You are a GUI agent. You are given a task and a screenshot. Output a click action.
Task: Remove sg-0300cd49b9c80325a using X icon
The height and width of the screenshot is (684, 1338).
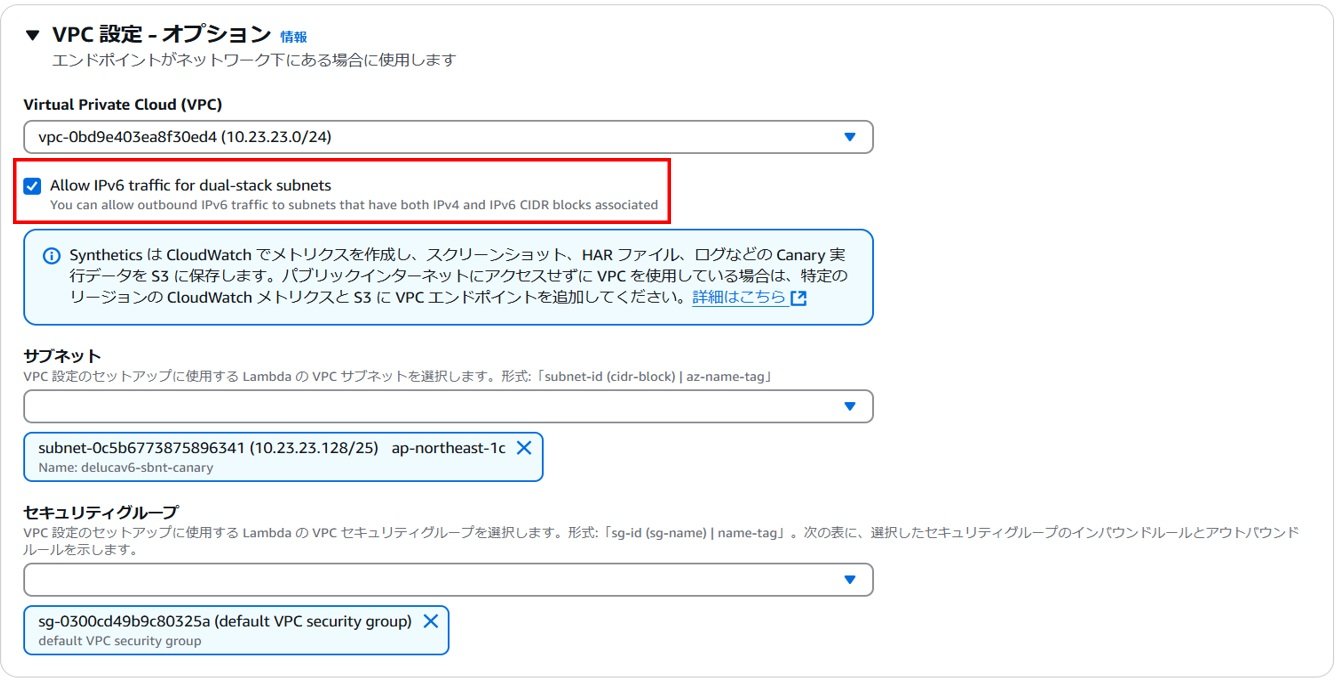[x=430, y=621]
